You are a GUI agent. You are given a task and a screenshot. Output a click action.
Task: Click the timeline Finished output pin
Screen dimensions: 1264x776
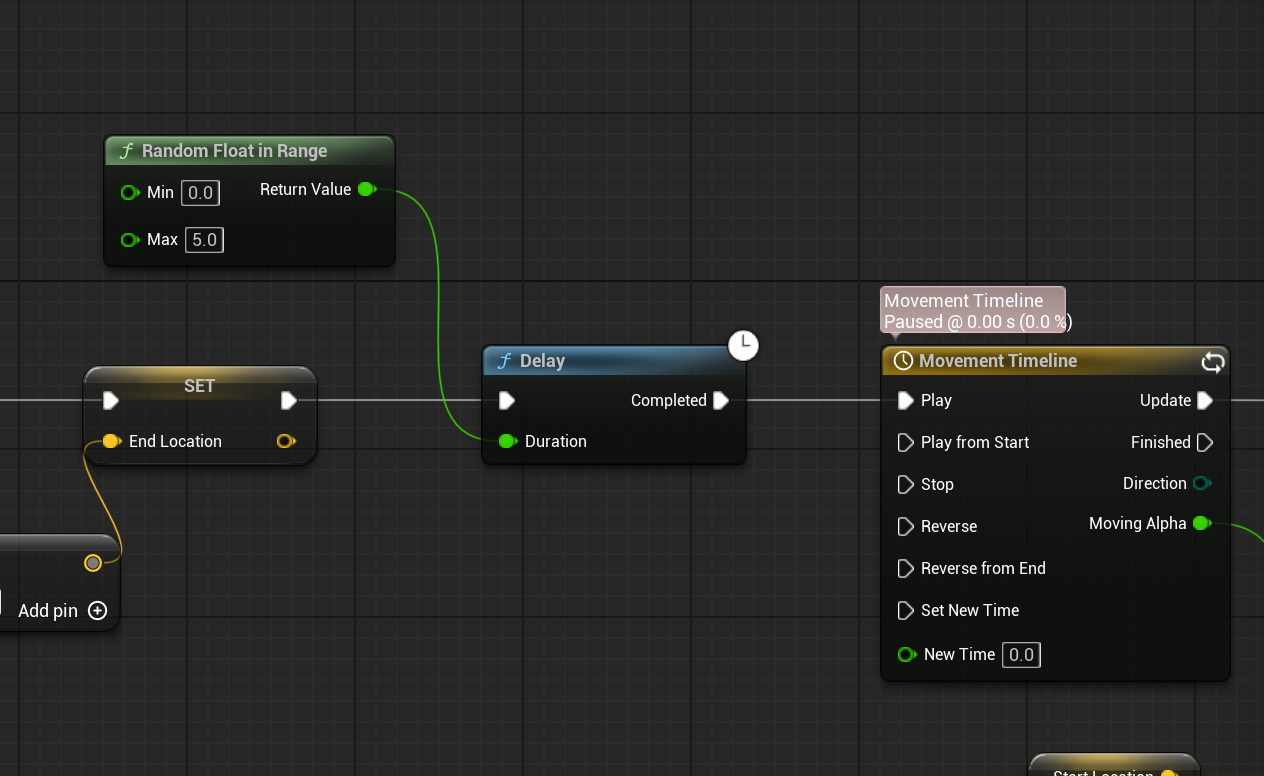click(1205, 442)
